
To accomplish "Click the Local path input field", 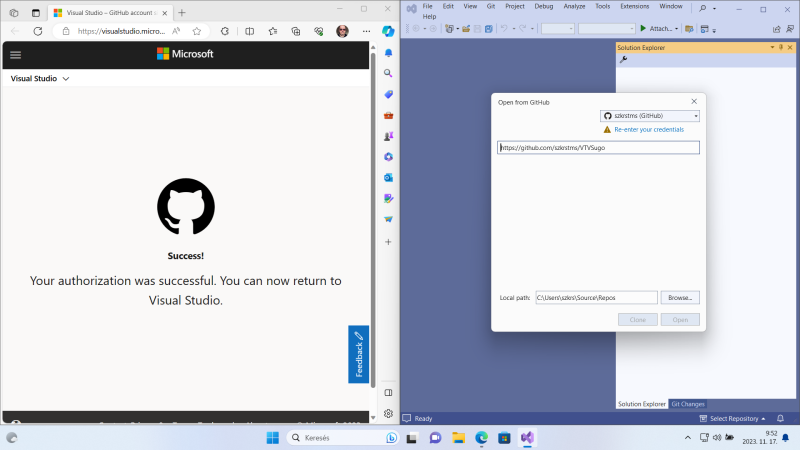I will click(x=596, y=297).
